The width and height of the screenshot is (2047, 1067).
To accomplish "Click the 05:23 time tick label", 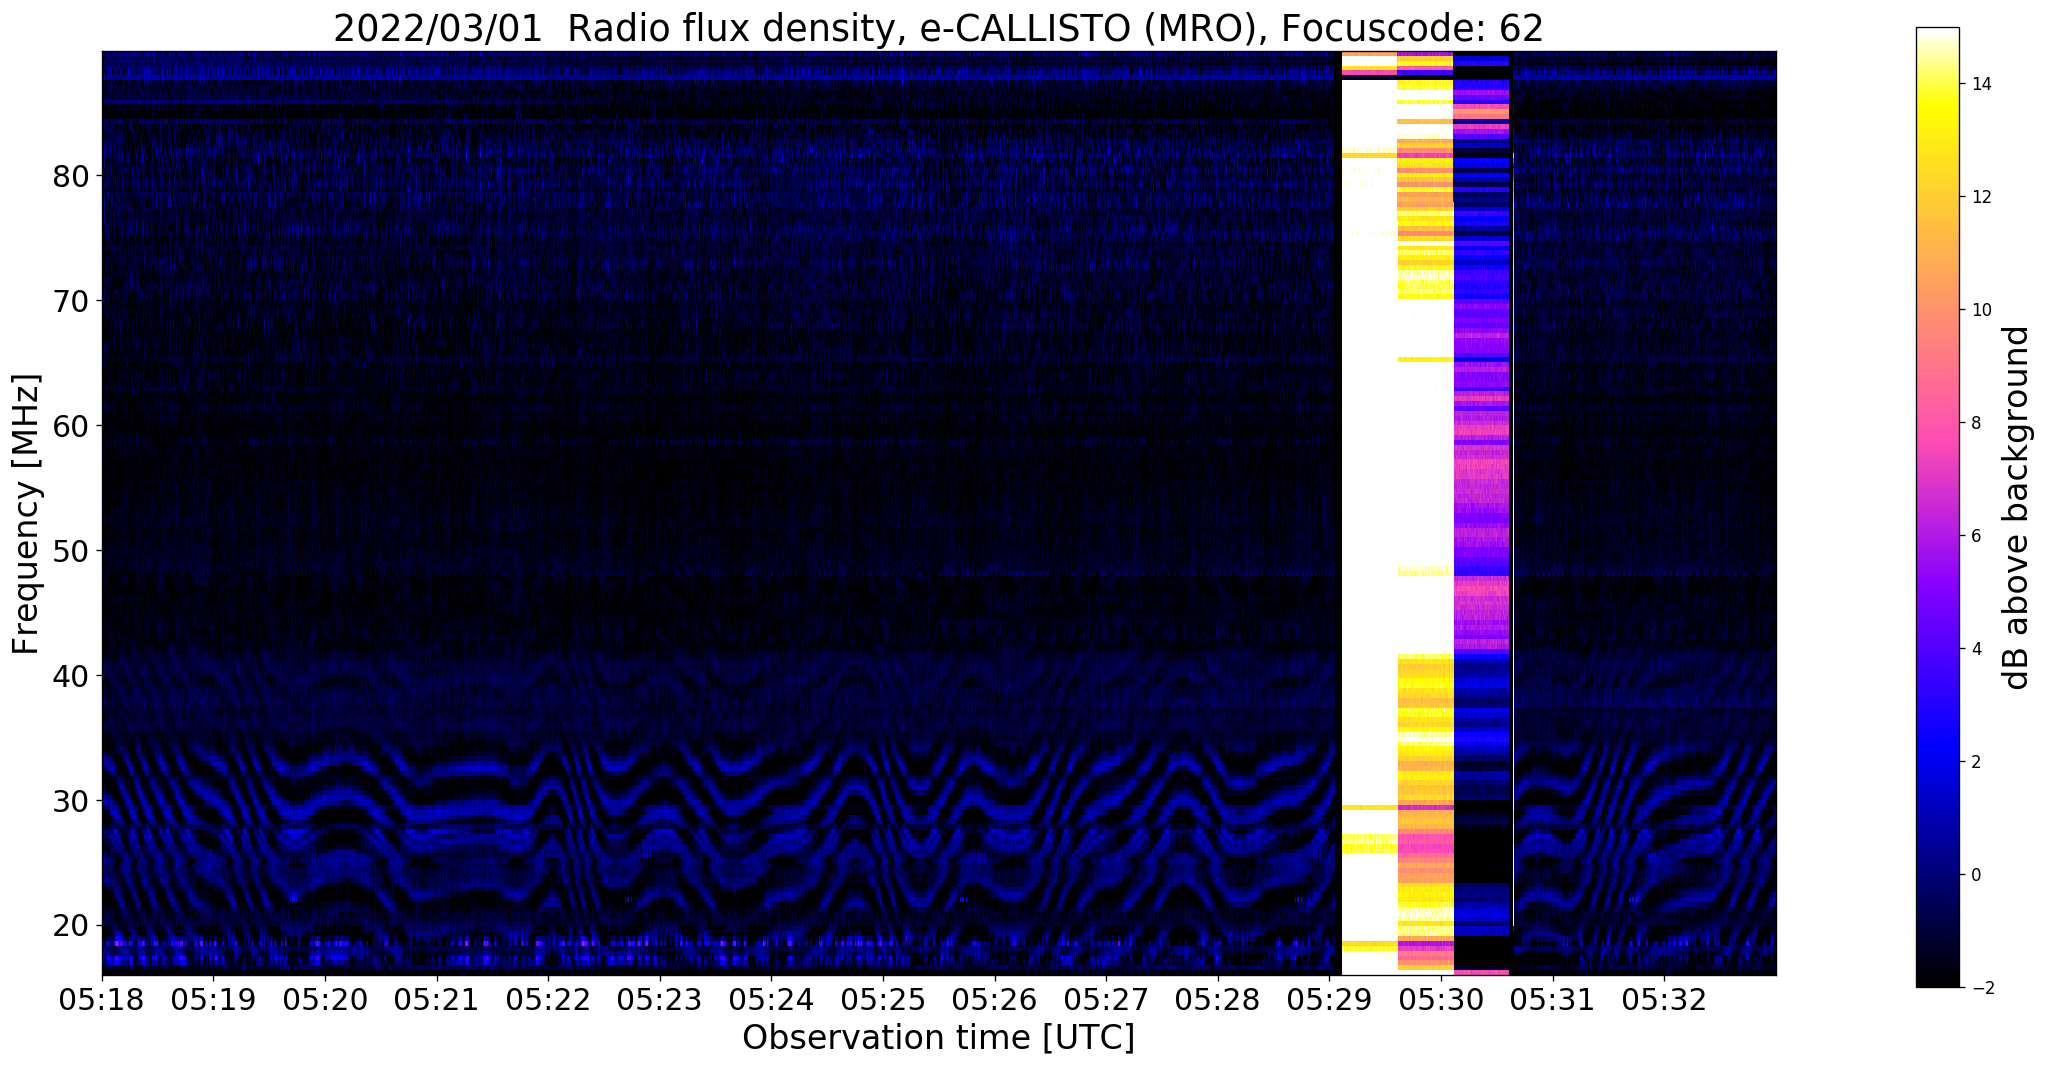I will (x=659, y=999).
